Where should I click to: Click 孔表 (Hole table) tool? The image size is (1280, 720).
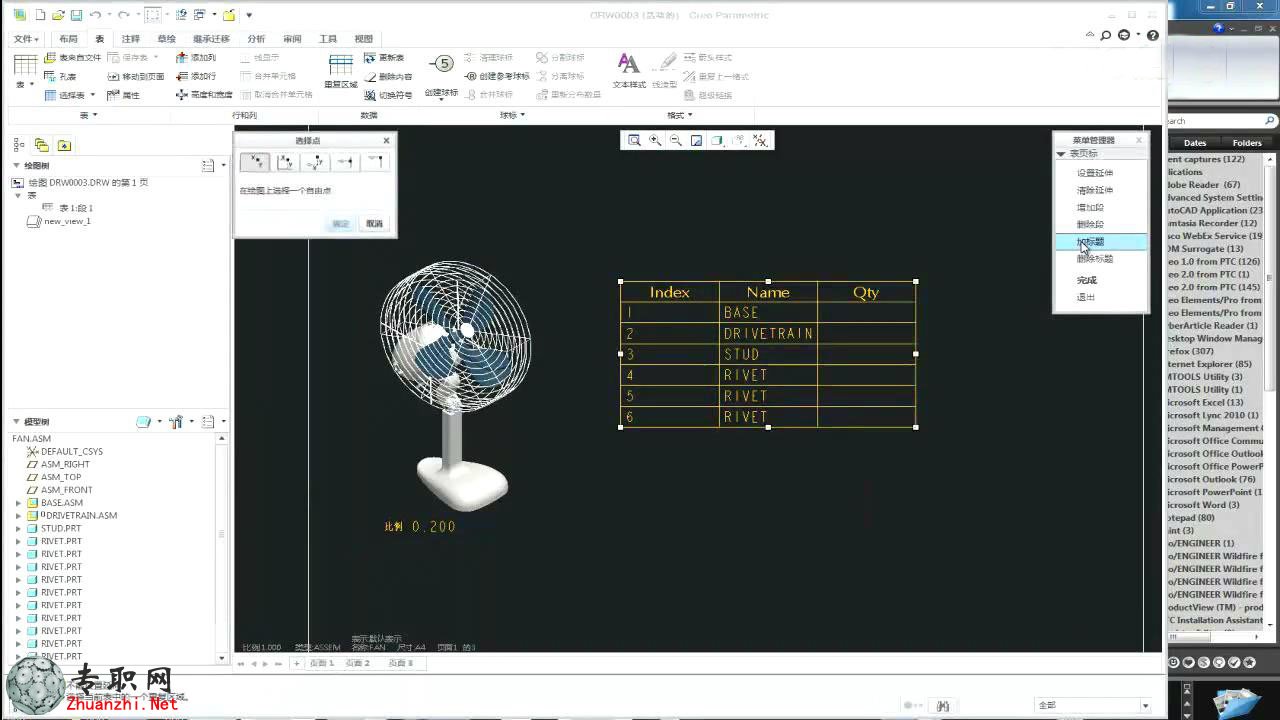(x=61, y=76)
